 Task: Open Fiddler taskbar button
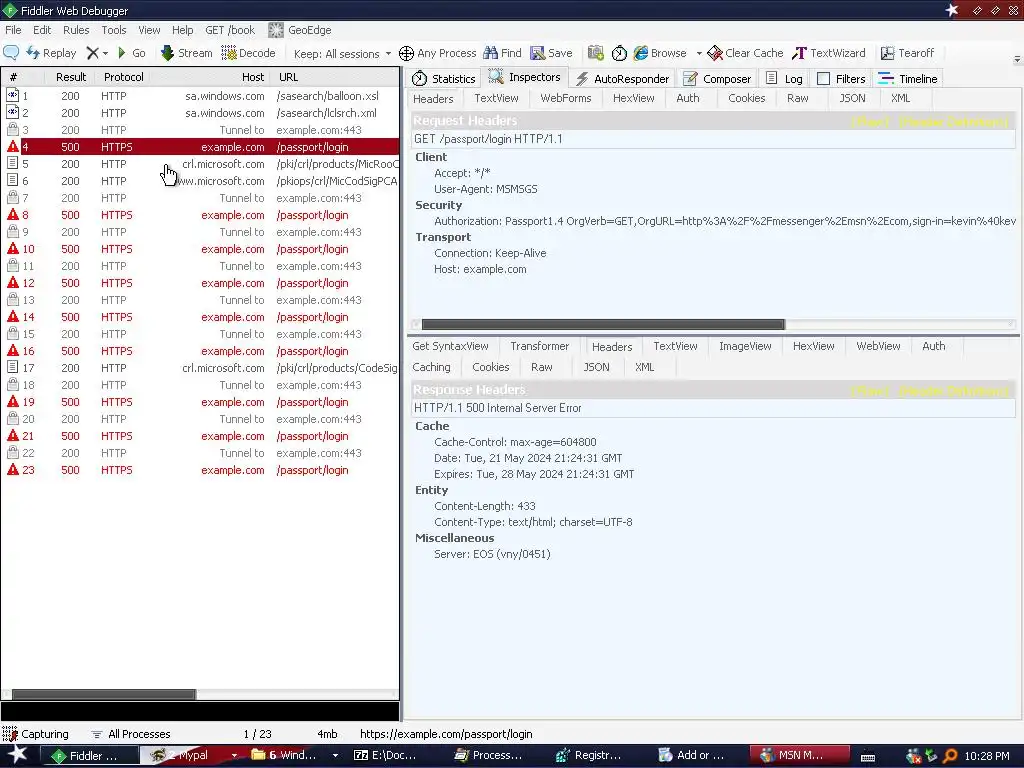pos(89,756)
